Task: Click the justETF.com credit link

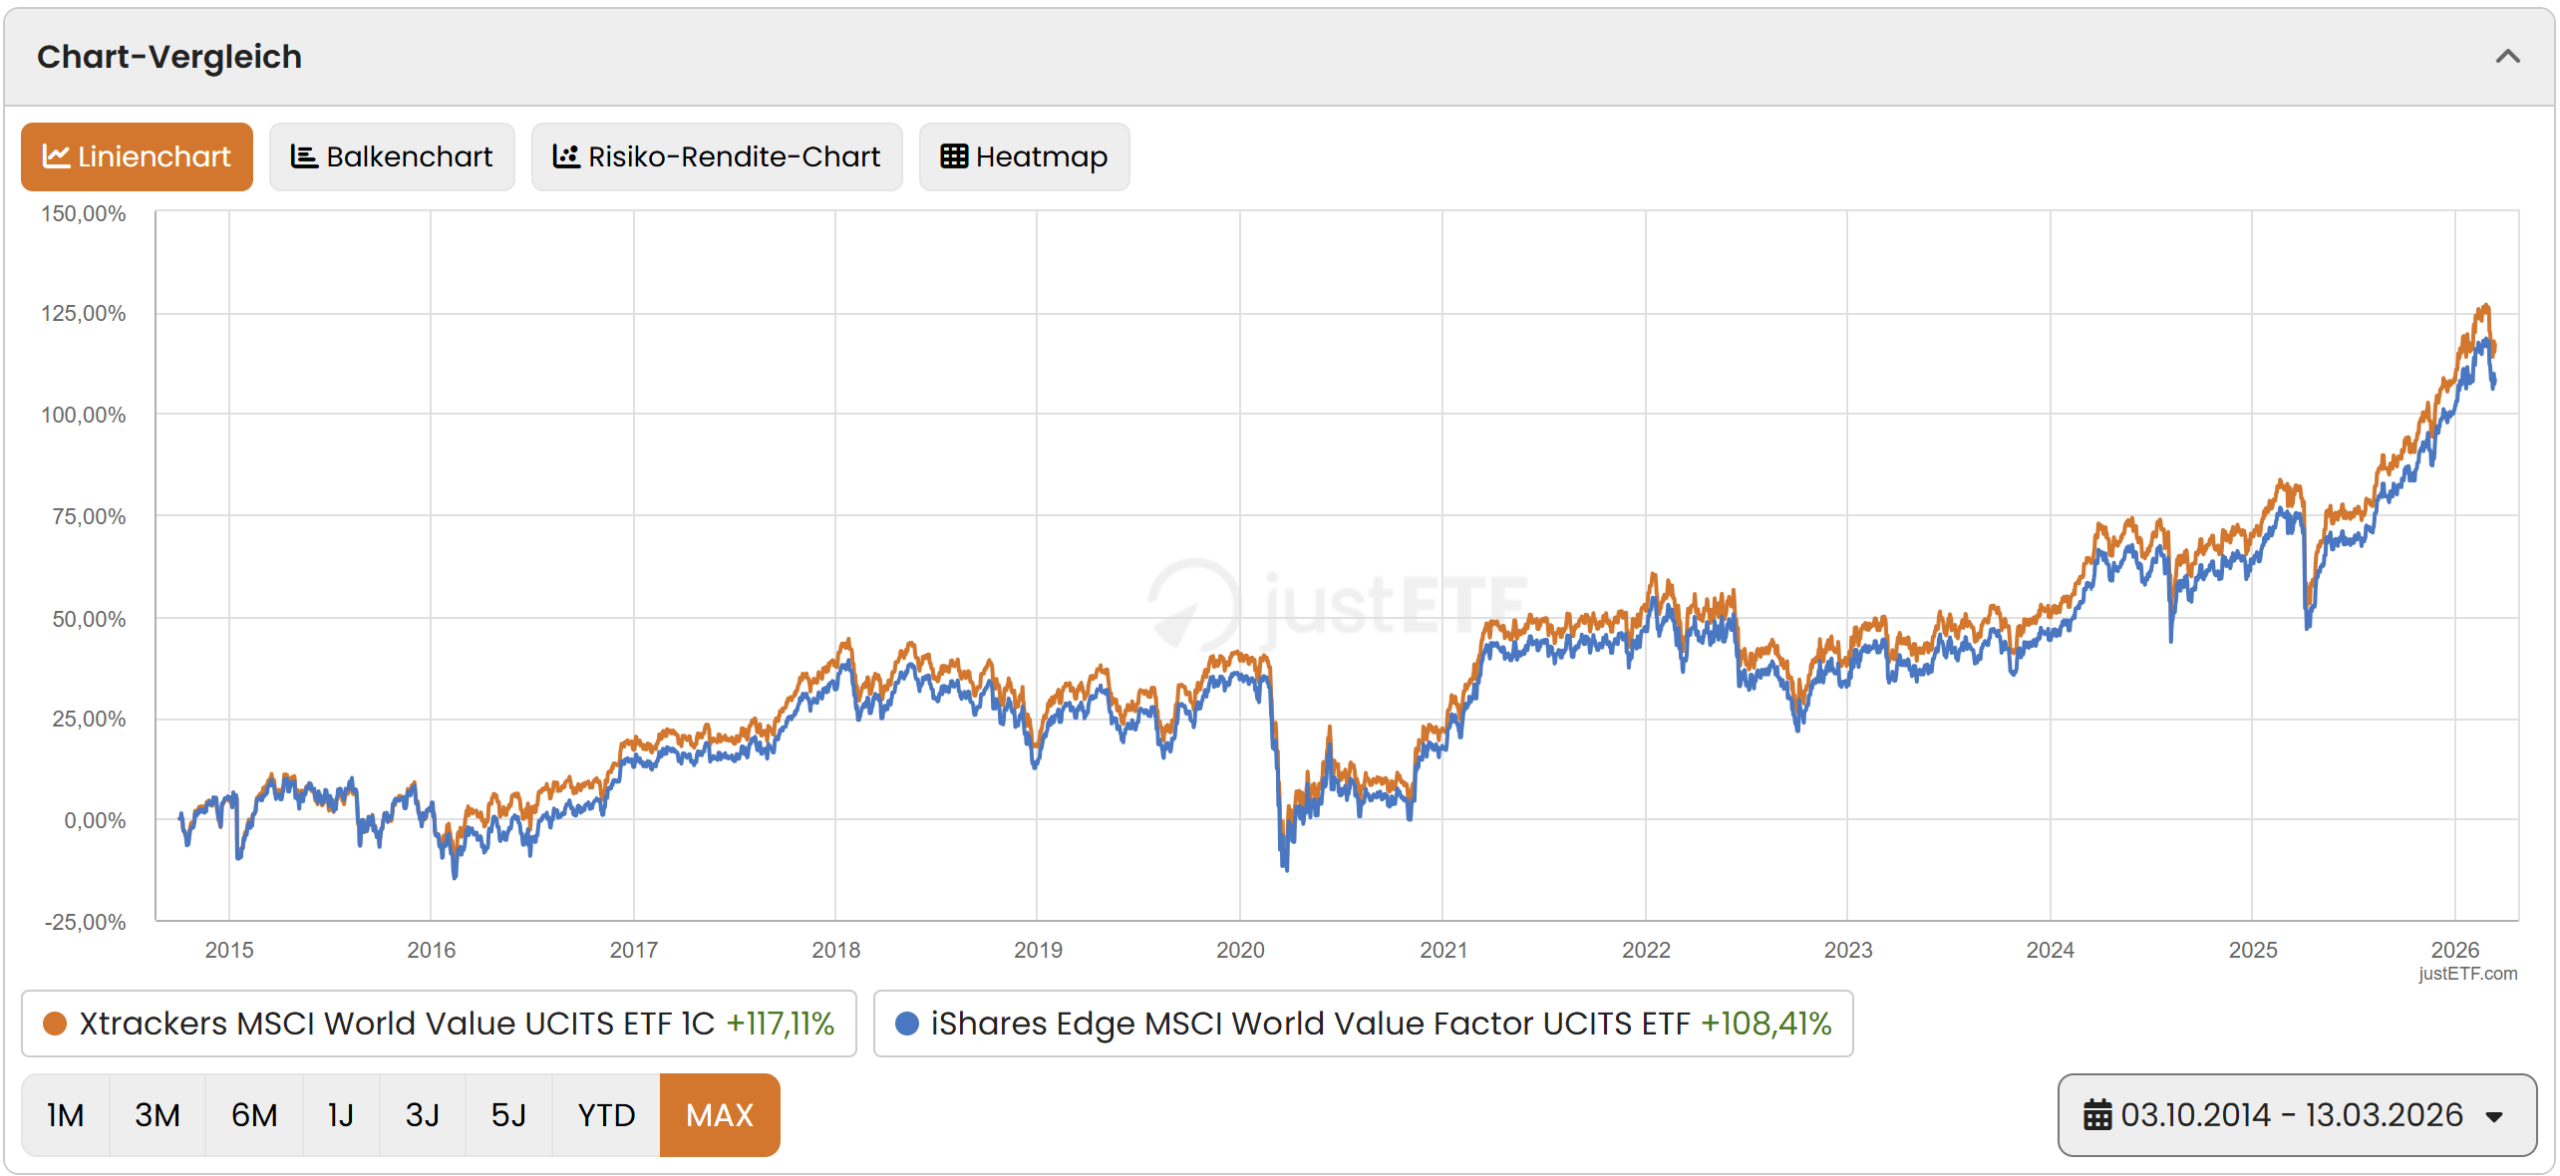Action: (x=2467, y=974)
